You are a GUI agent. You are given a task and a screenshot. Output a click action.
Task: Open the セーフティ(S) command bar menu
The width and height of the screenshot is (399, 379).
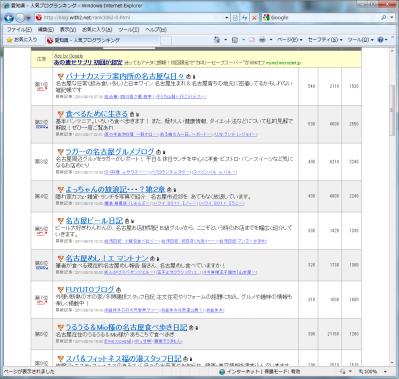click(x=325, y=40)
